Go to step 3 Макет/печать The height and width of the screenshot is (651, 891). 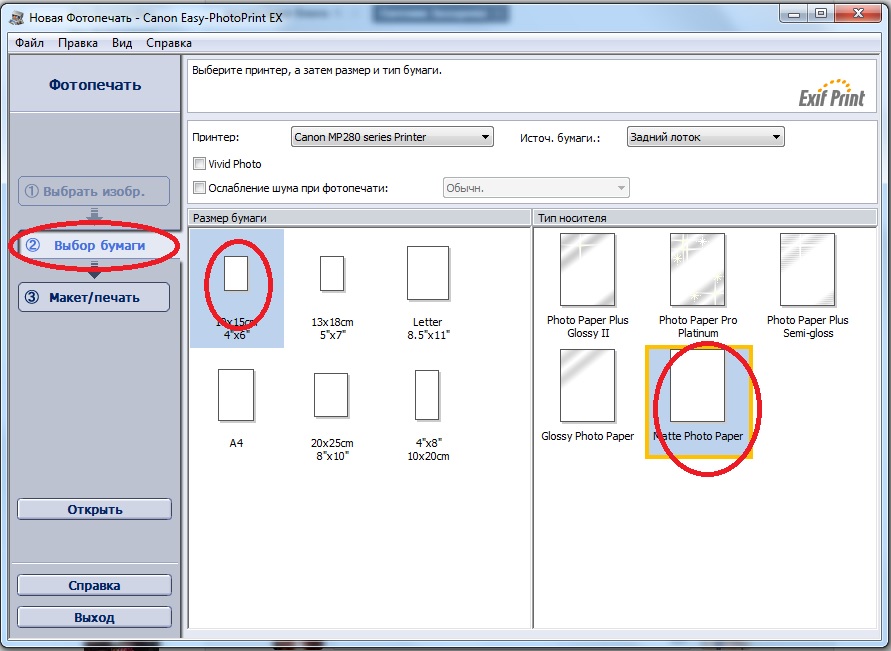(94, 297)
